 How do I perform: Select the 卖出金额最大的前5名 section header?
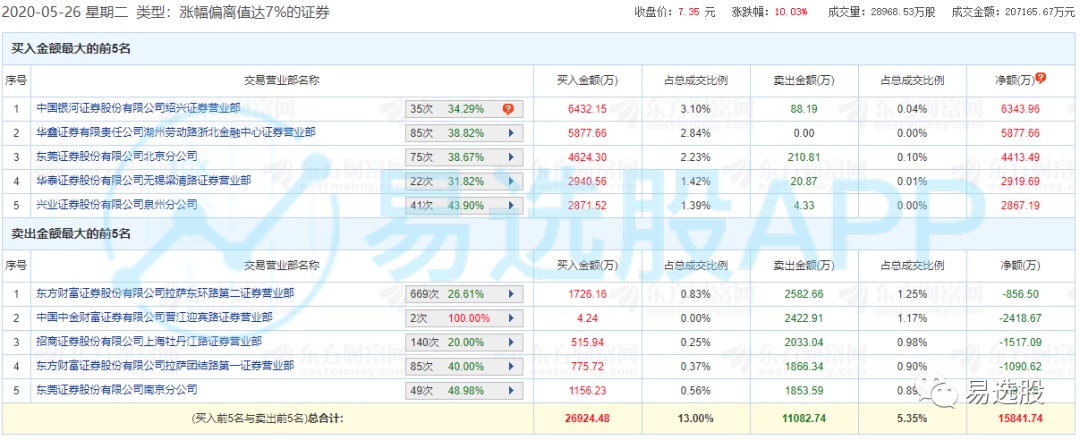click(71, 234)
